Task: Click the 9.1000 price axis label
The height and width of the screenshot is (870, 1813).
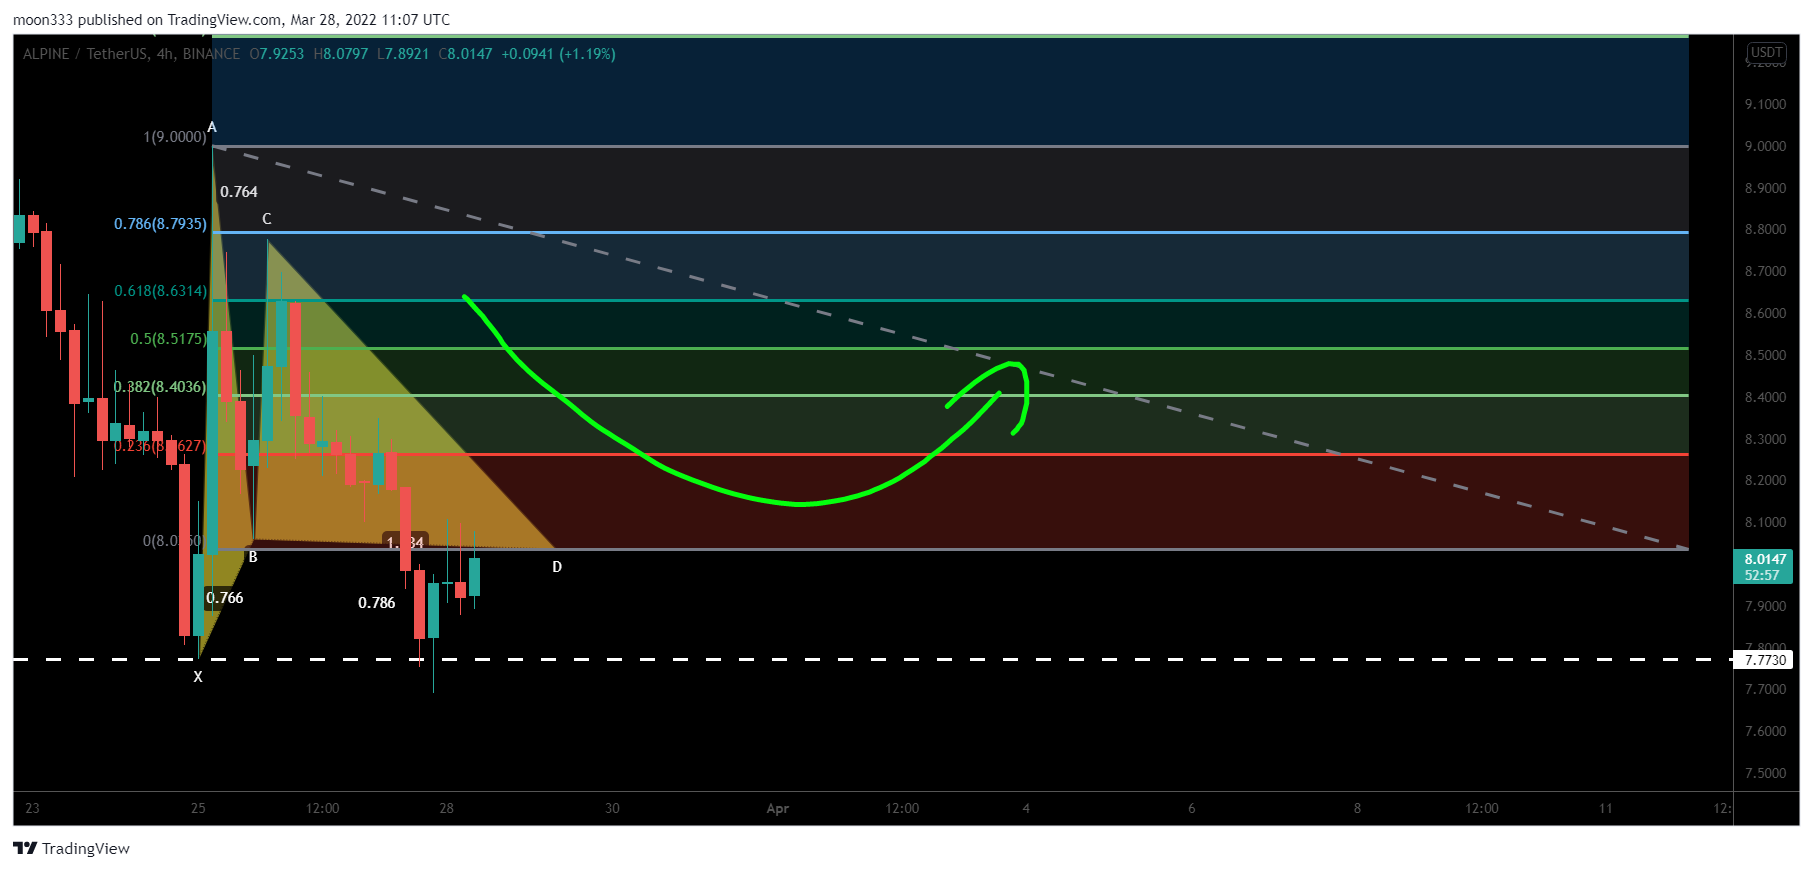Action: click(1765, 104)
